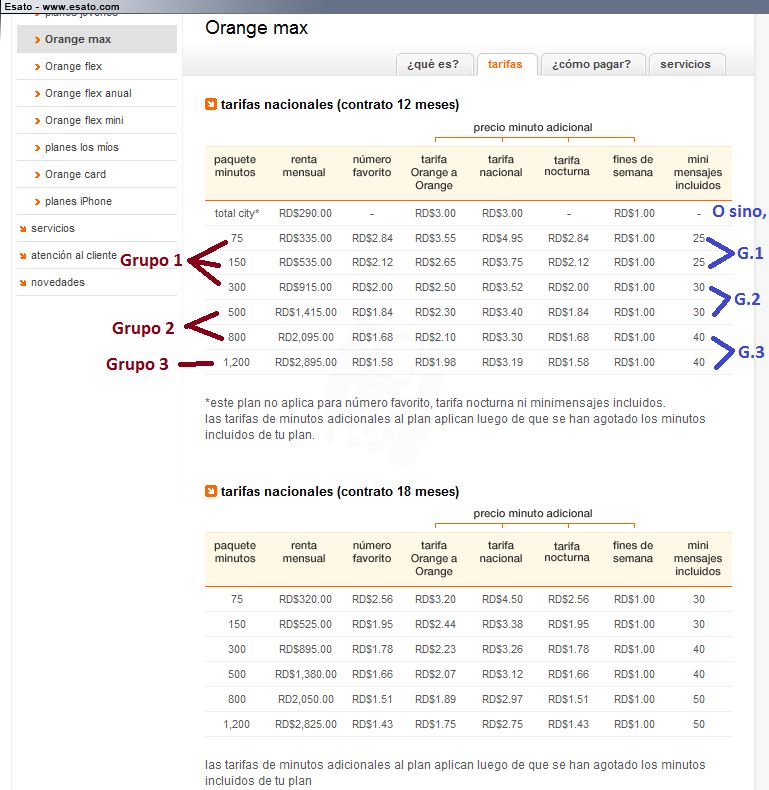769x790 pixels.
Task: Open servicios section in sidebar
Action: 52,228
